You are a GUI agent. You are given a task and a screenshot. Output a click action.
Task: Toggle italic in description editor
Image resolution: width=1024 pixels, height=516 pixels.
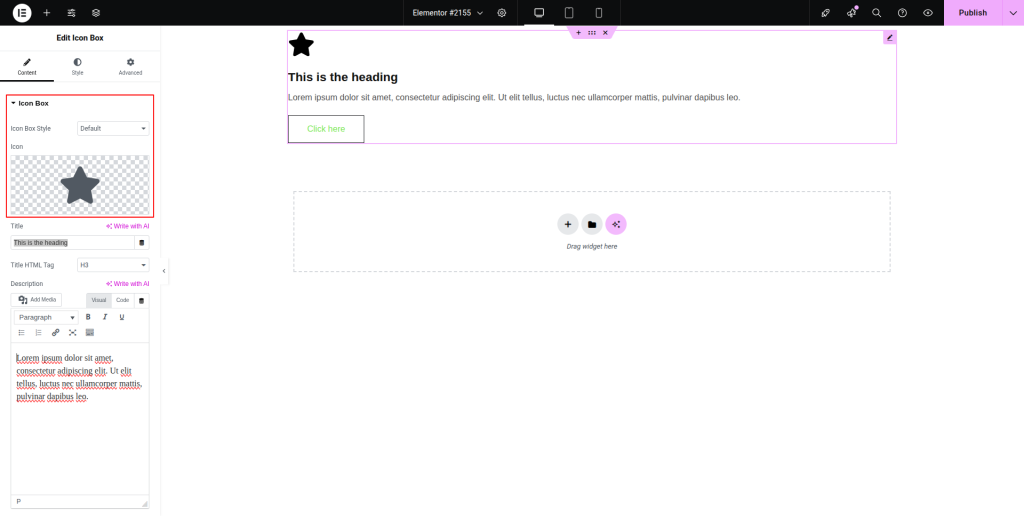(x=104, y=317)
